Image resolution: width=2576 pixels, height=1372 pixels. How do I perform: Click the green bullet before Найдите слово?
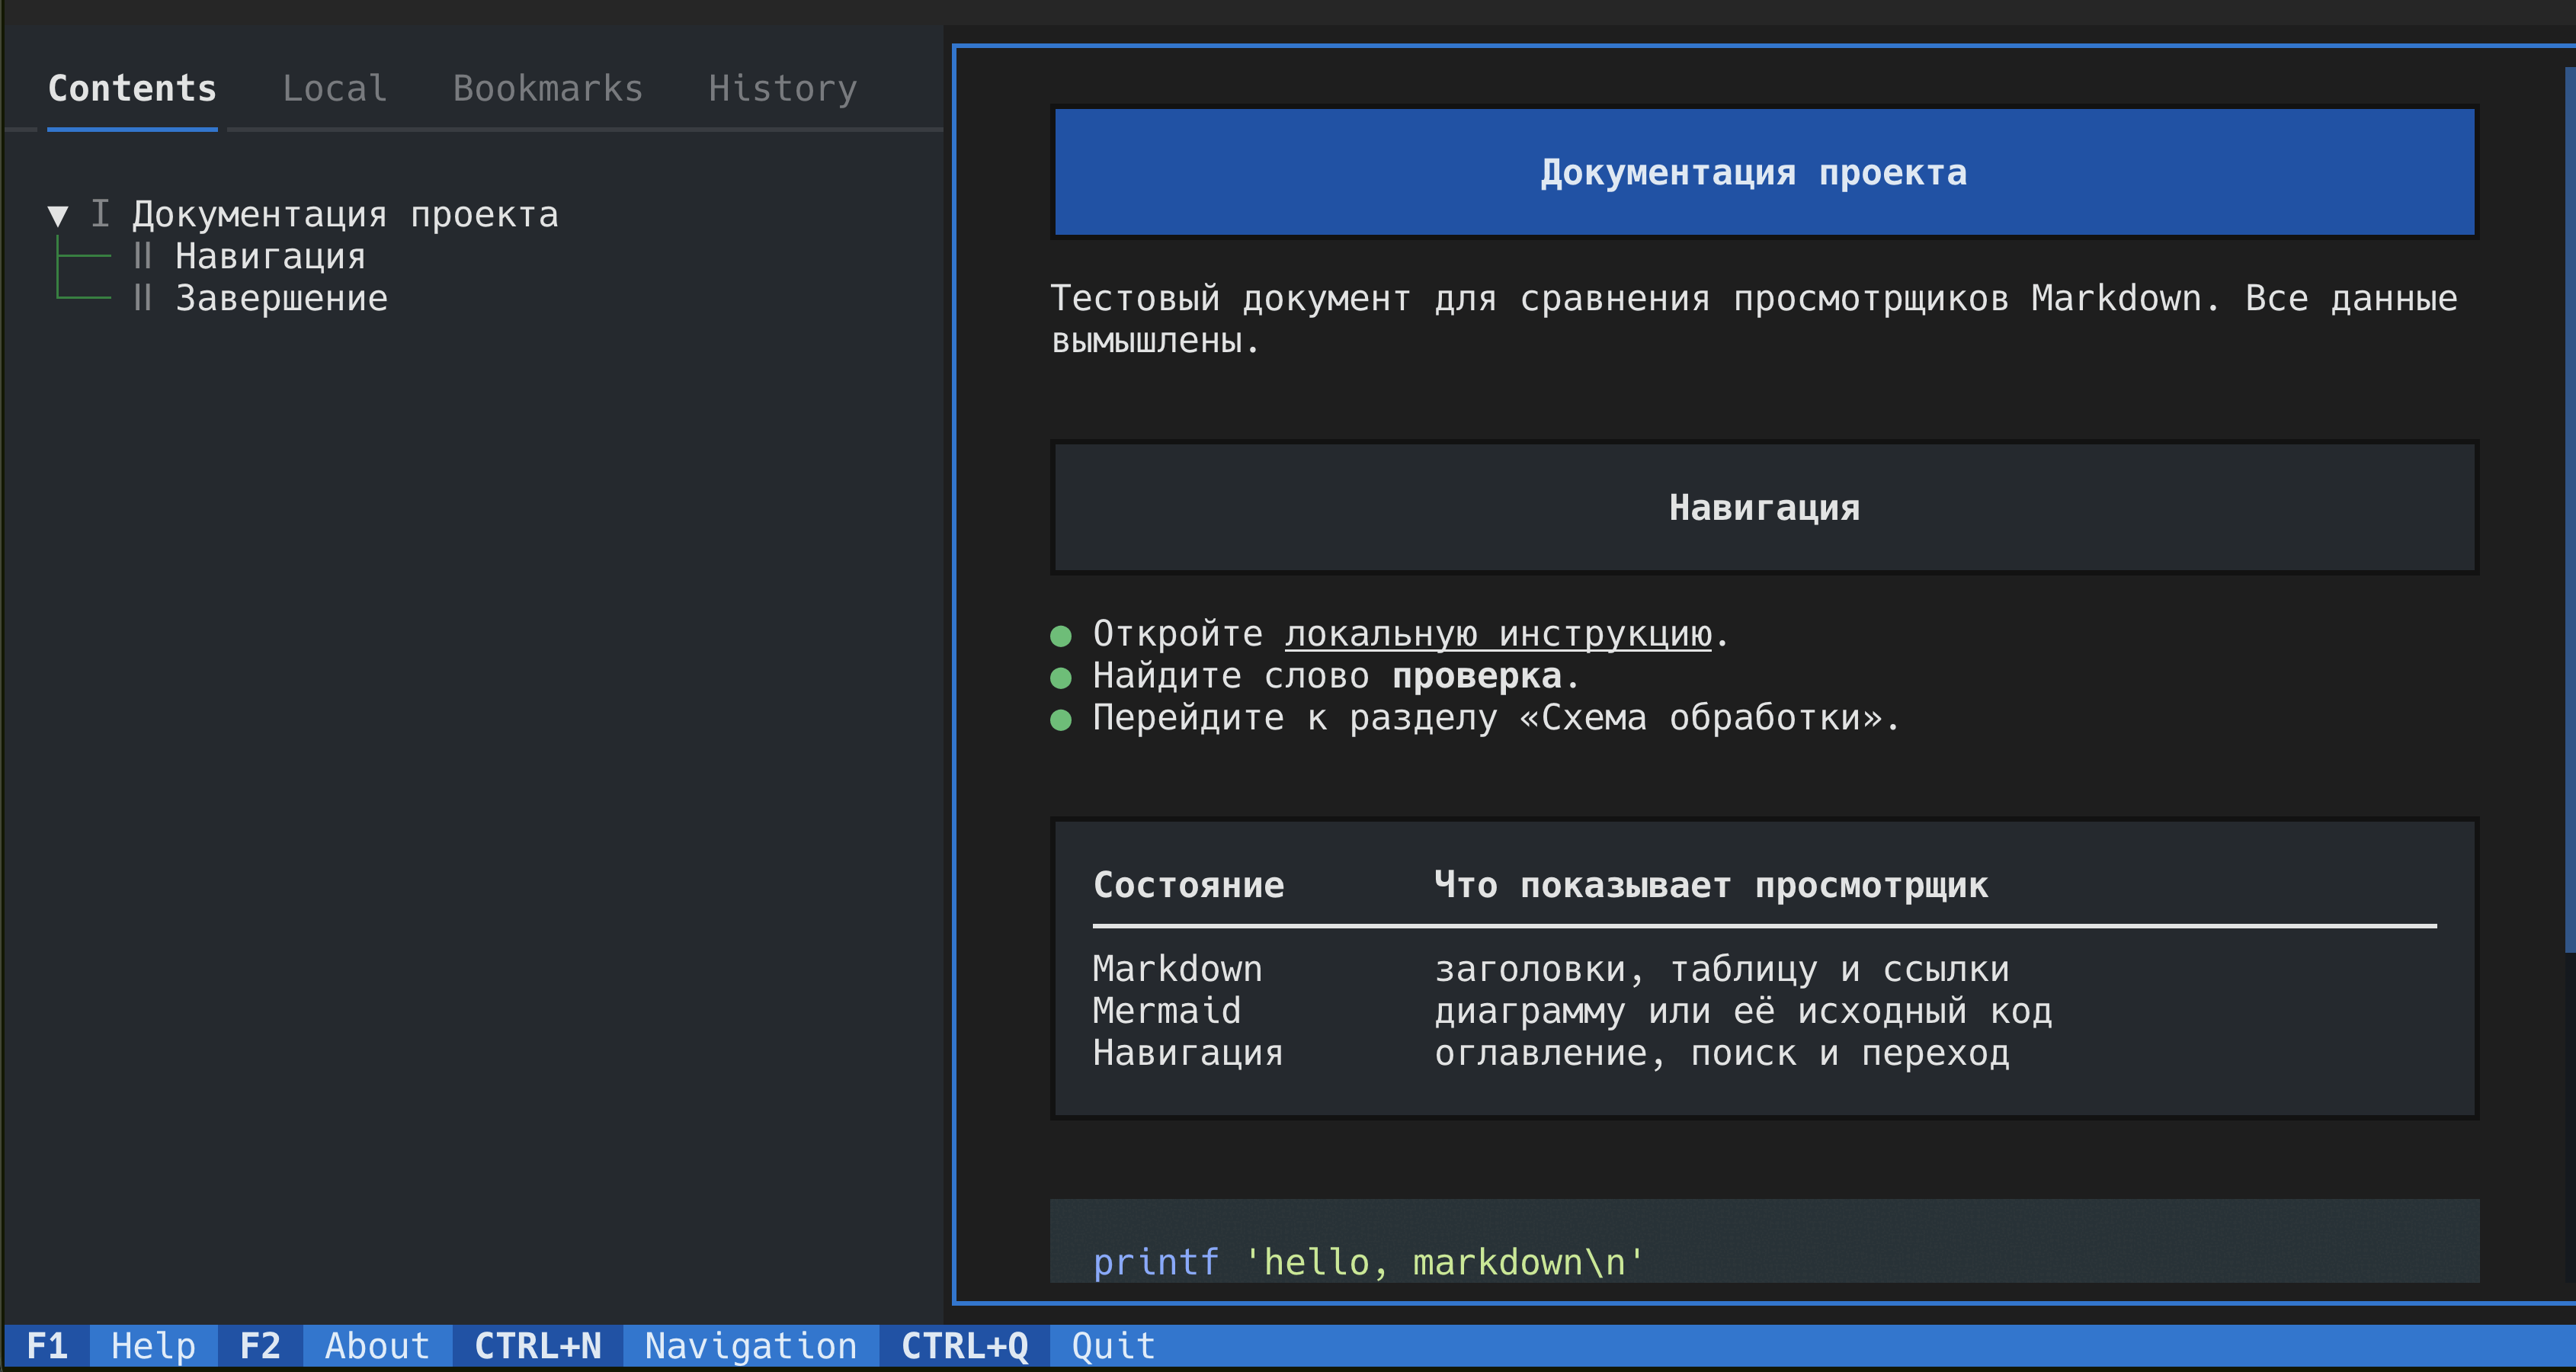click(1061, 678)
